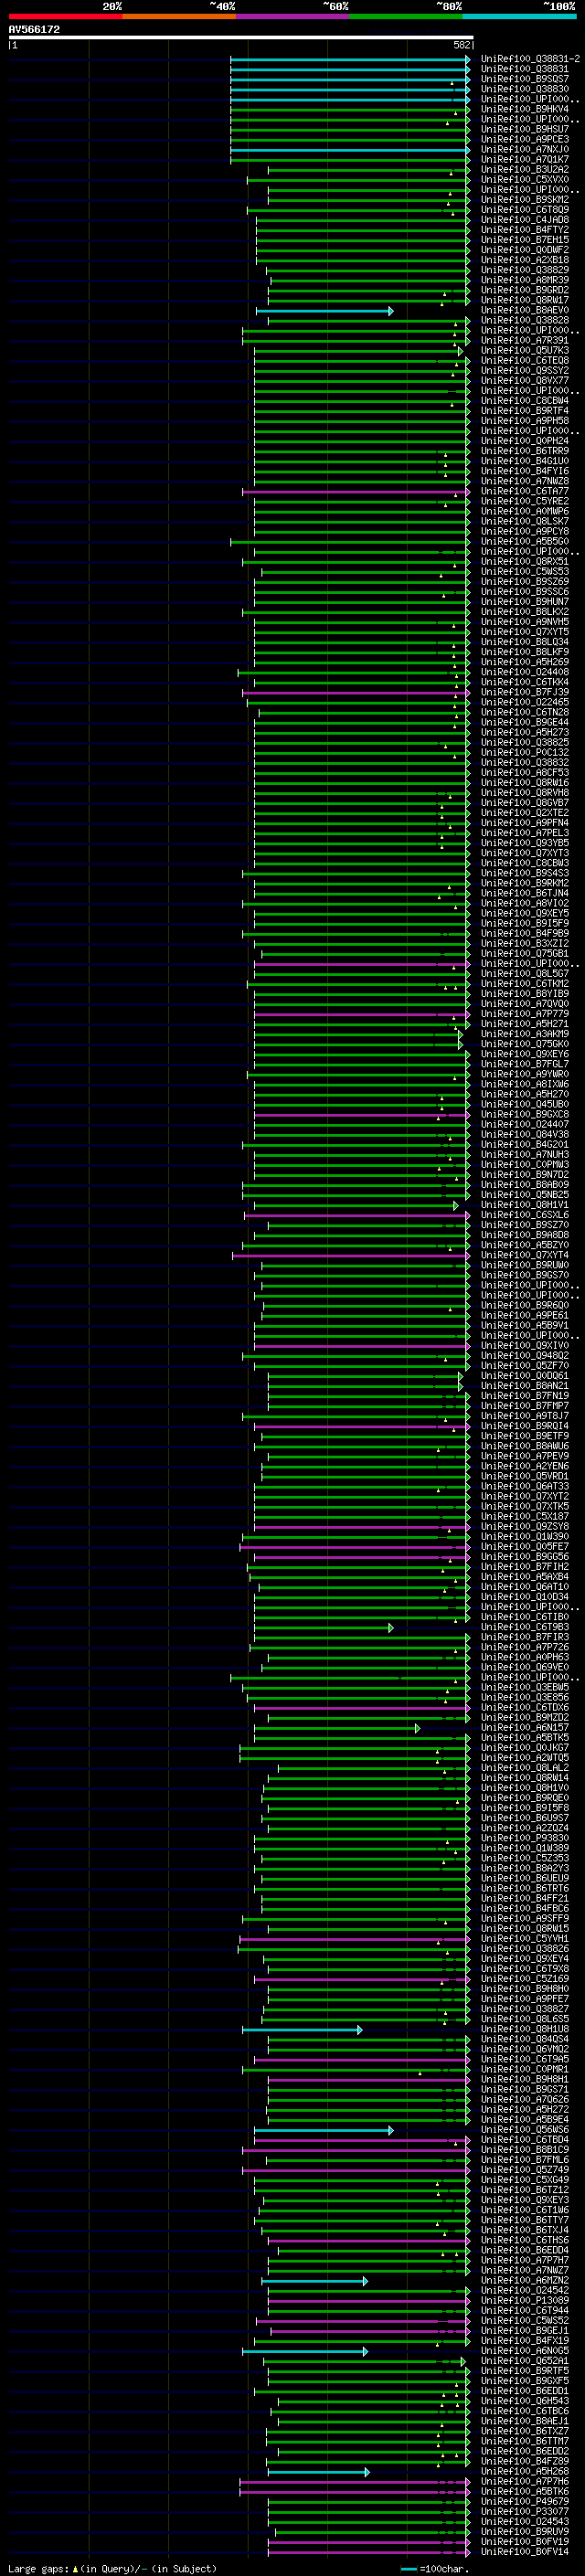Click the red 20% identity legend segment
Image resolution: width=585 pixels, height=2576 pixels.
pyautogui.click(x=65, y=16)
